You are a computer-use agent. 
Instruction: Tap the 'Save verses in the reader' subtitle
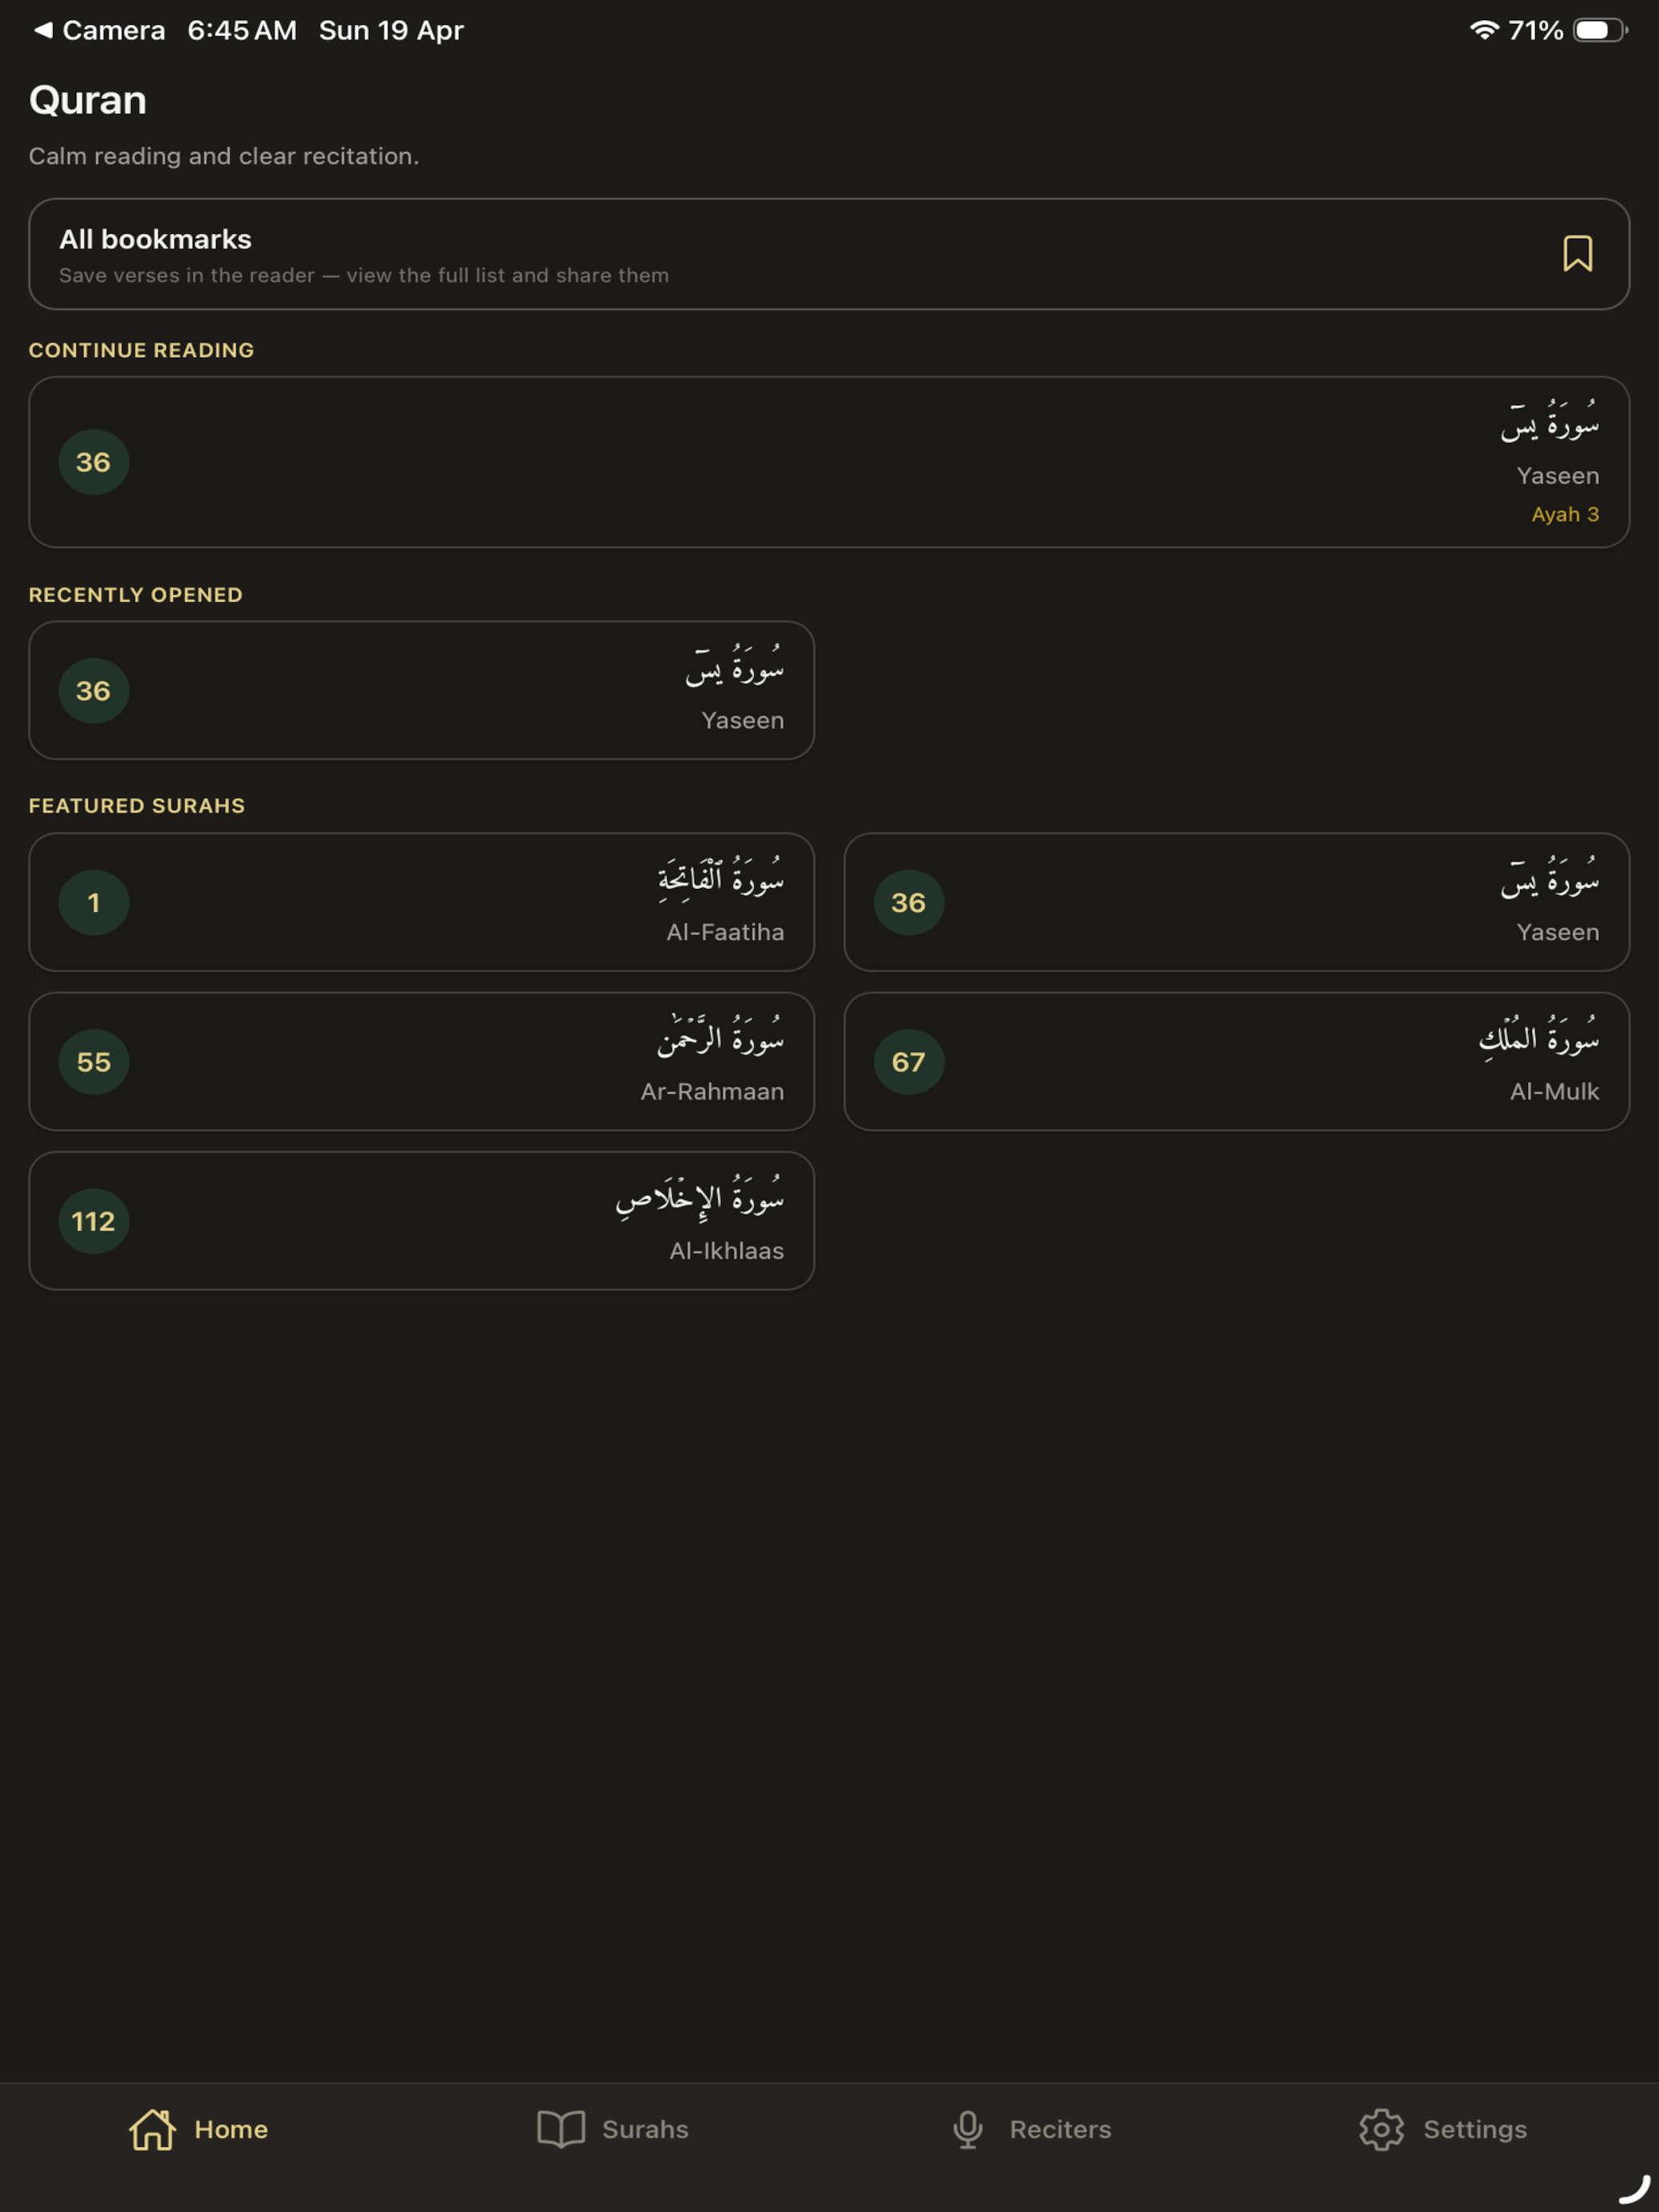(364, 275)
